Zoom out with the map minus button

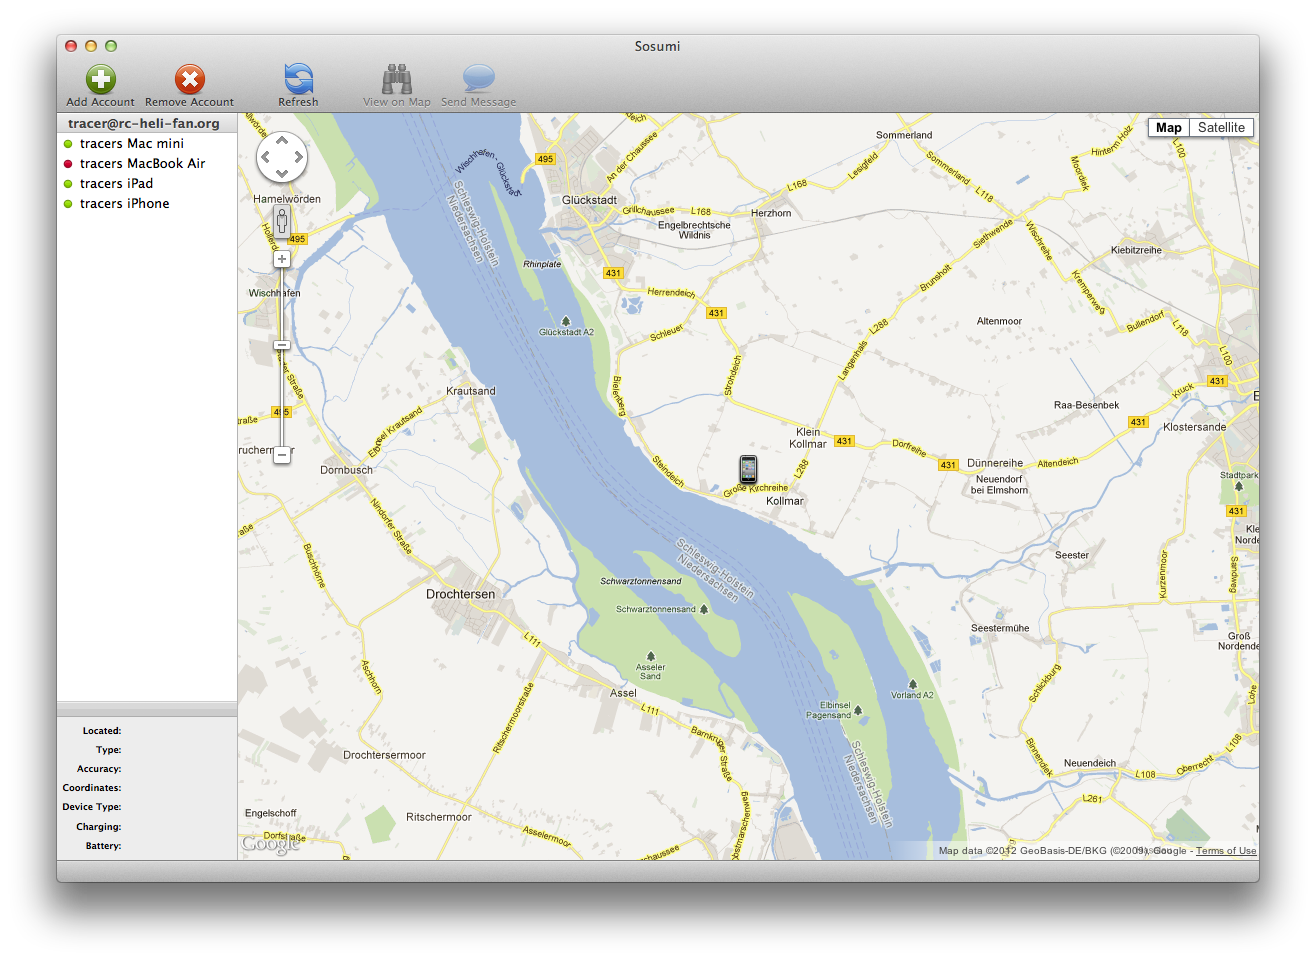282,454
